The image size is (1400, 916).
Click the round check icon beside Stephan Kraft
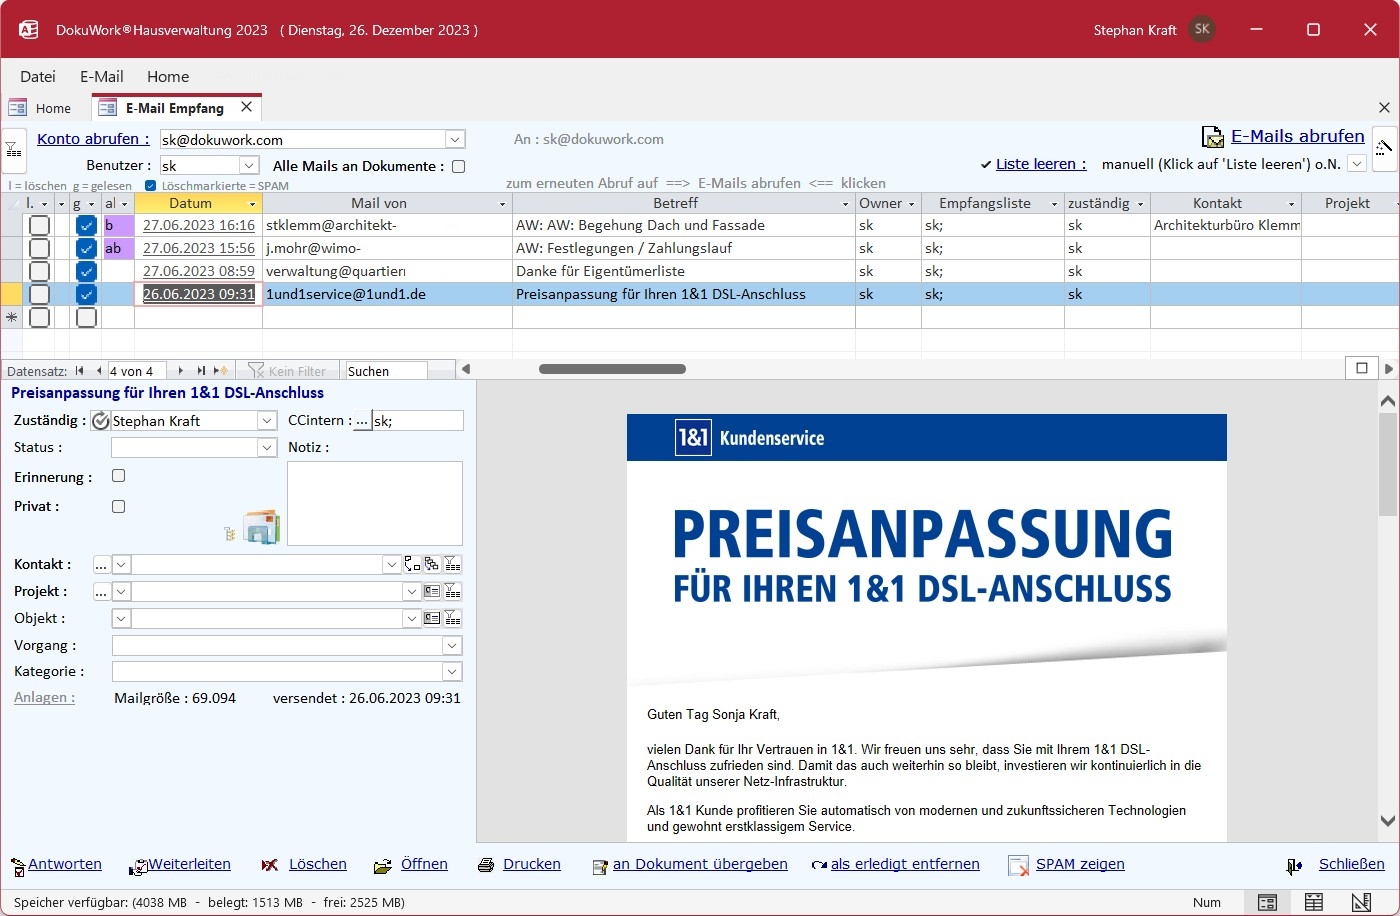[100, 421]
